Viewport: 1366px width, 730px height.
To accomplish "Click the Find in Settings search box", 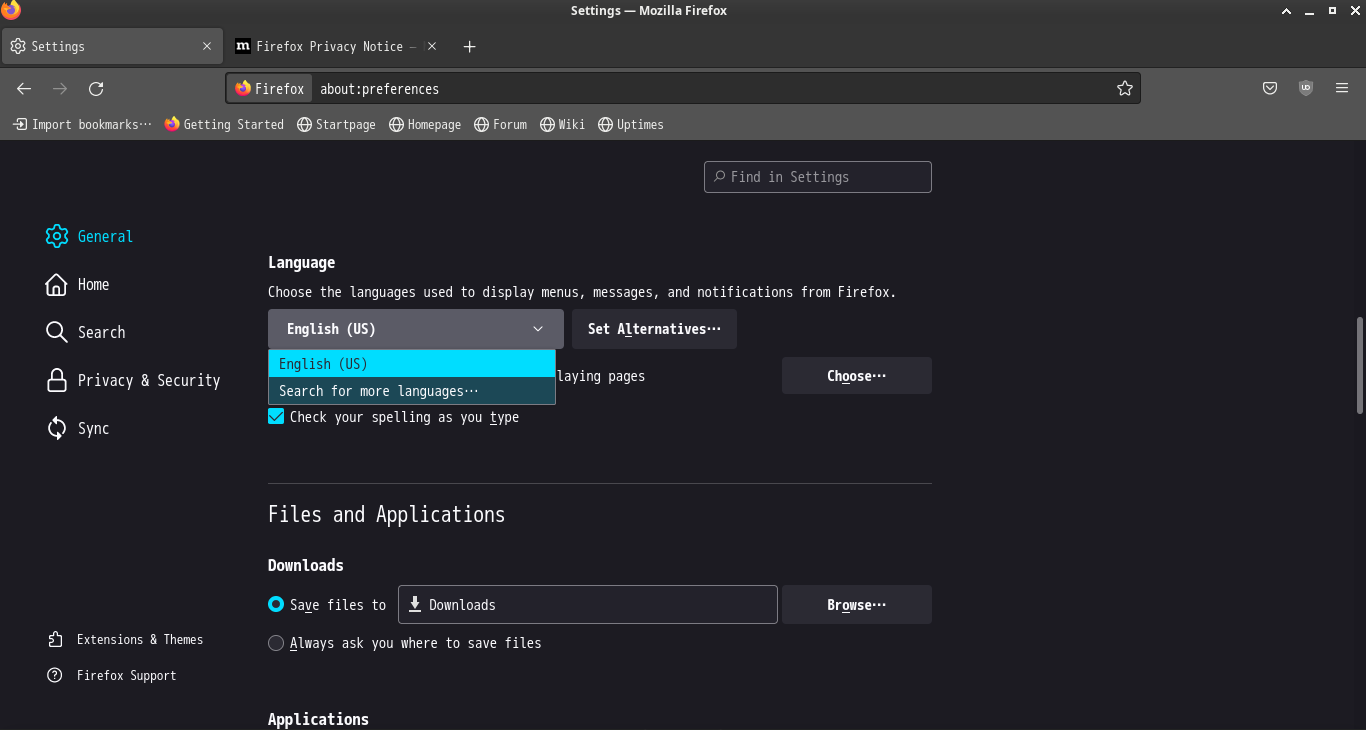I will (x=818, y=177).
